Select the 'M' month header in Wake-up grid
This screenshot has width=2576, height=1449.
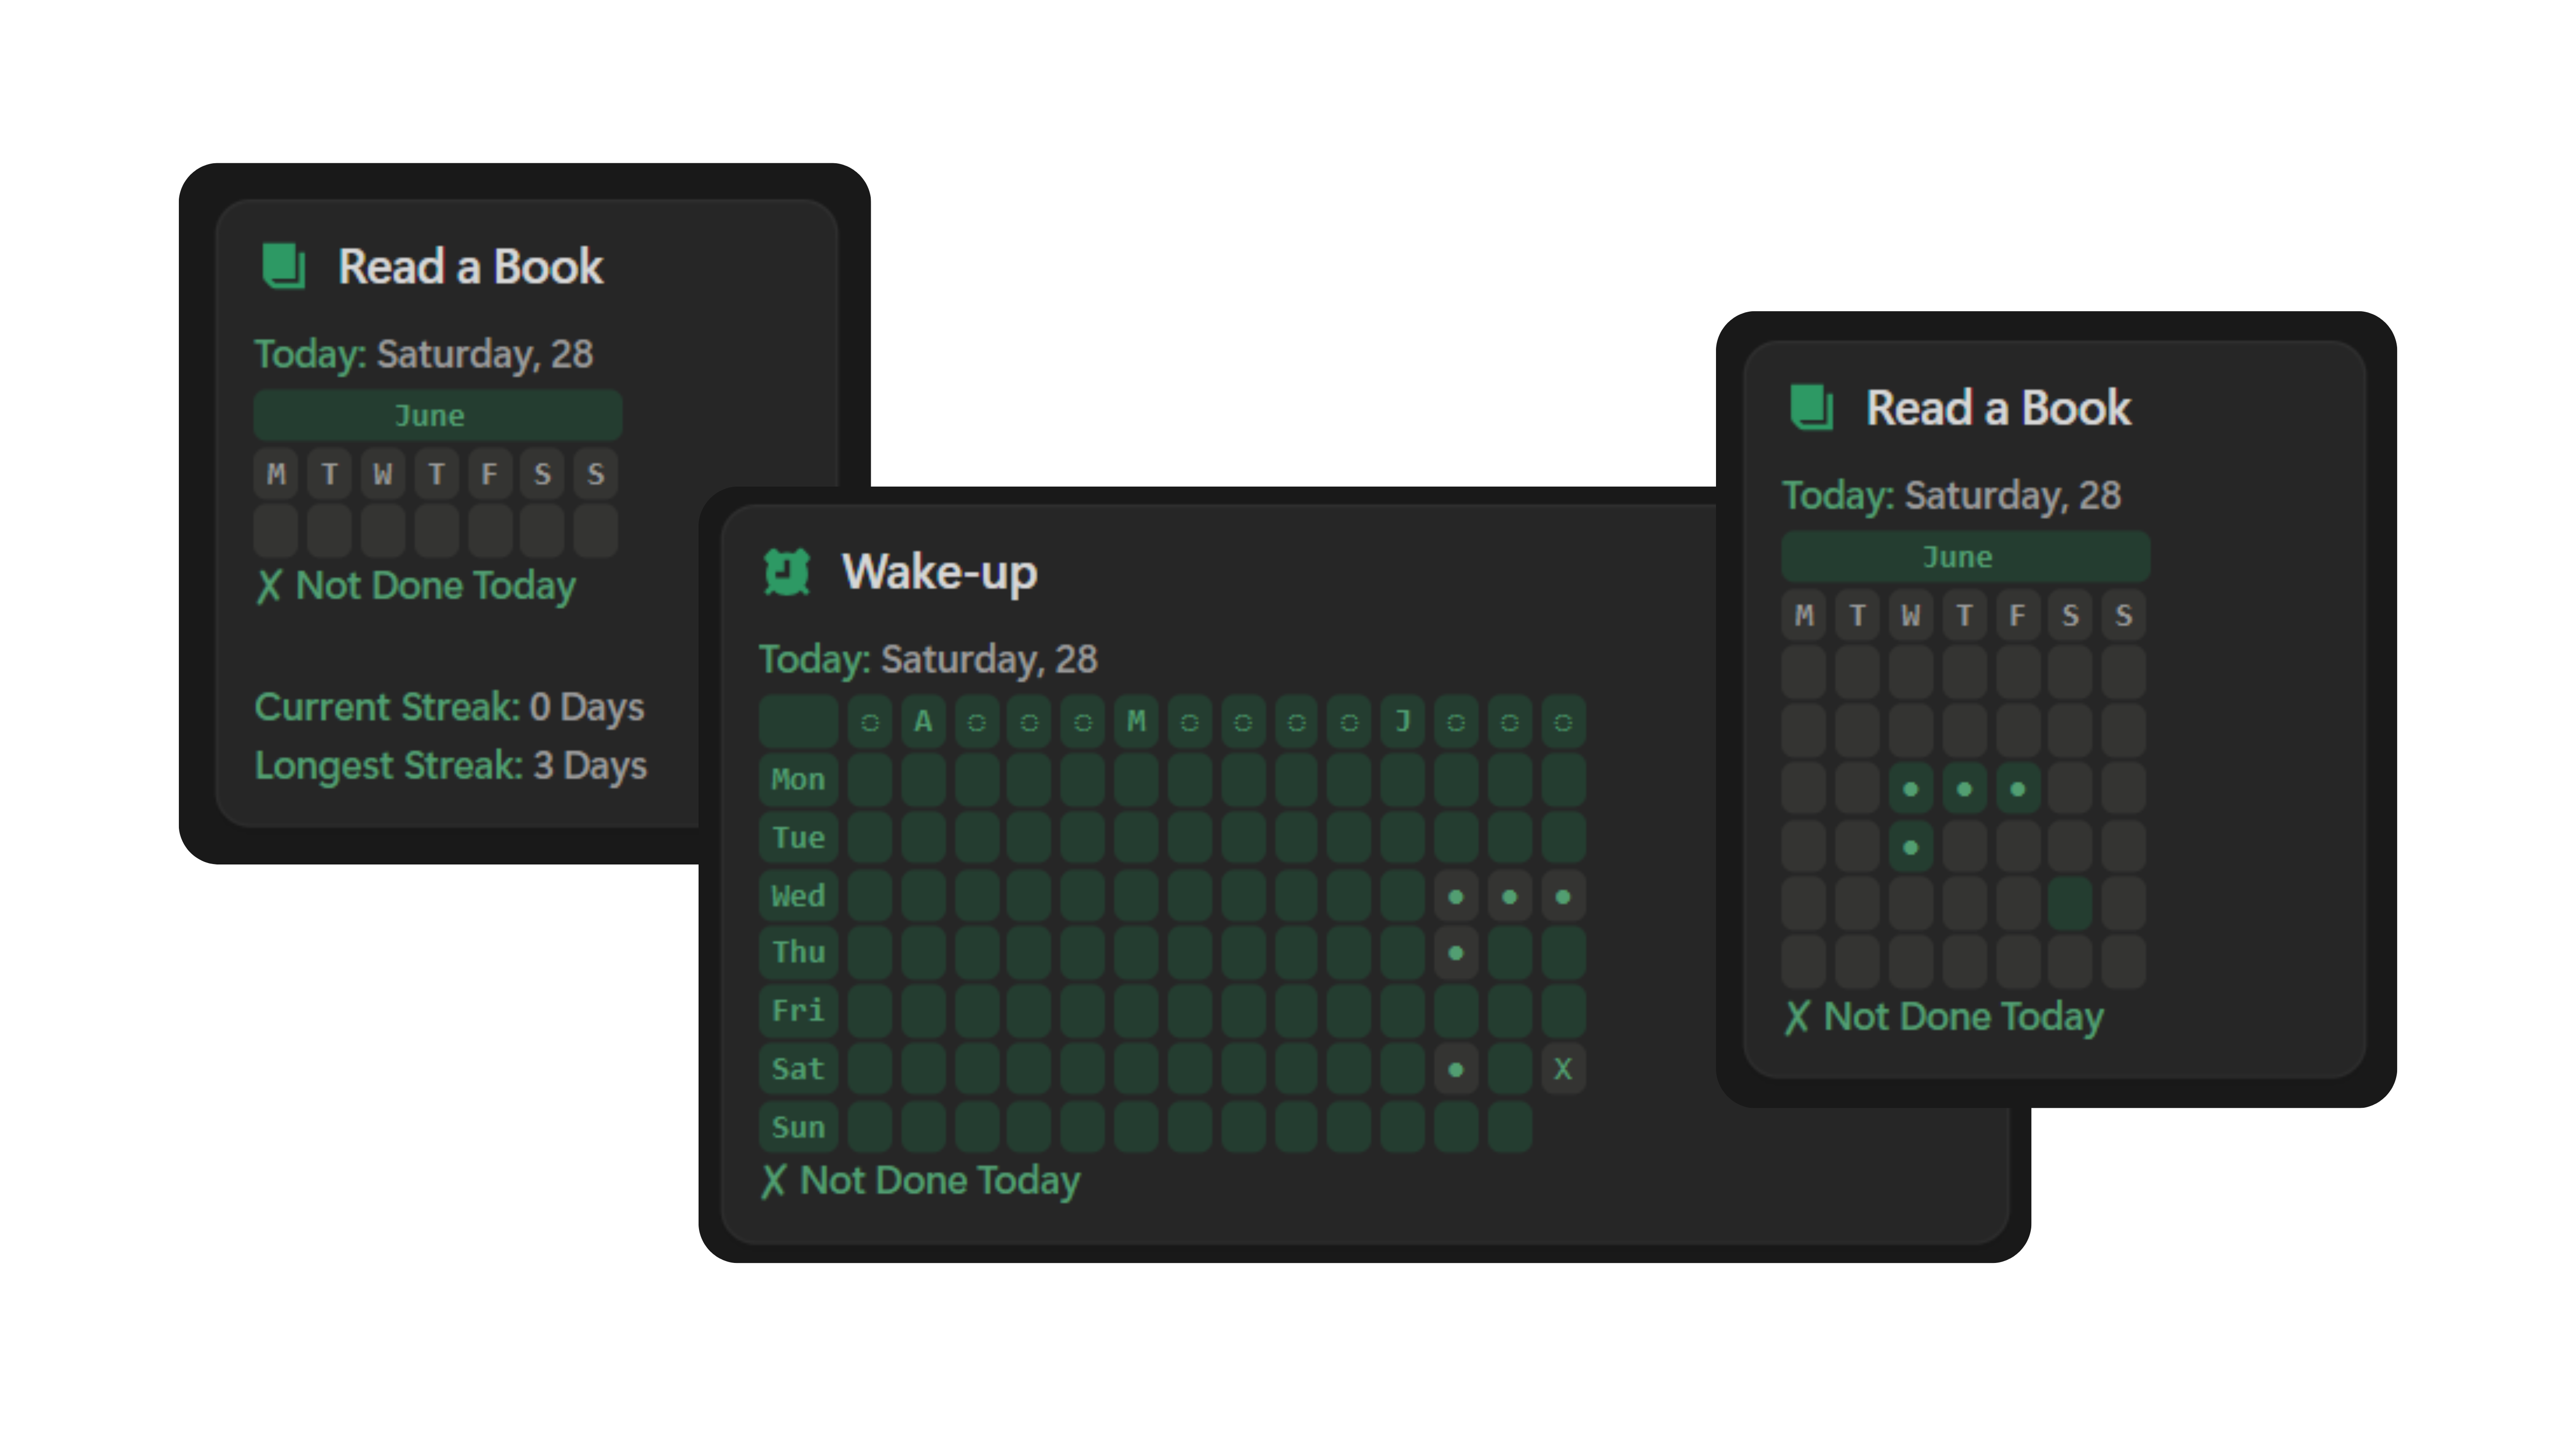1136,721
